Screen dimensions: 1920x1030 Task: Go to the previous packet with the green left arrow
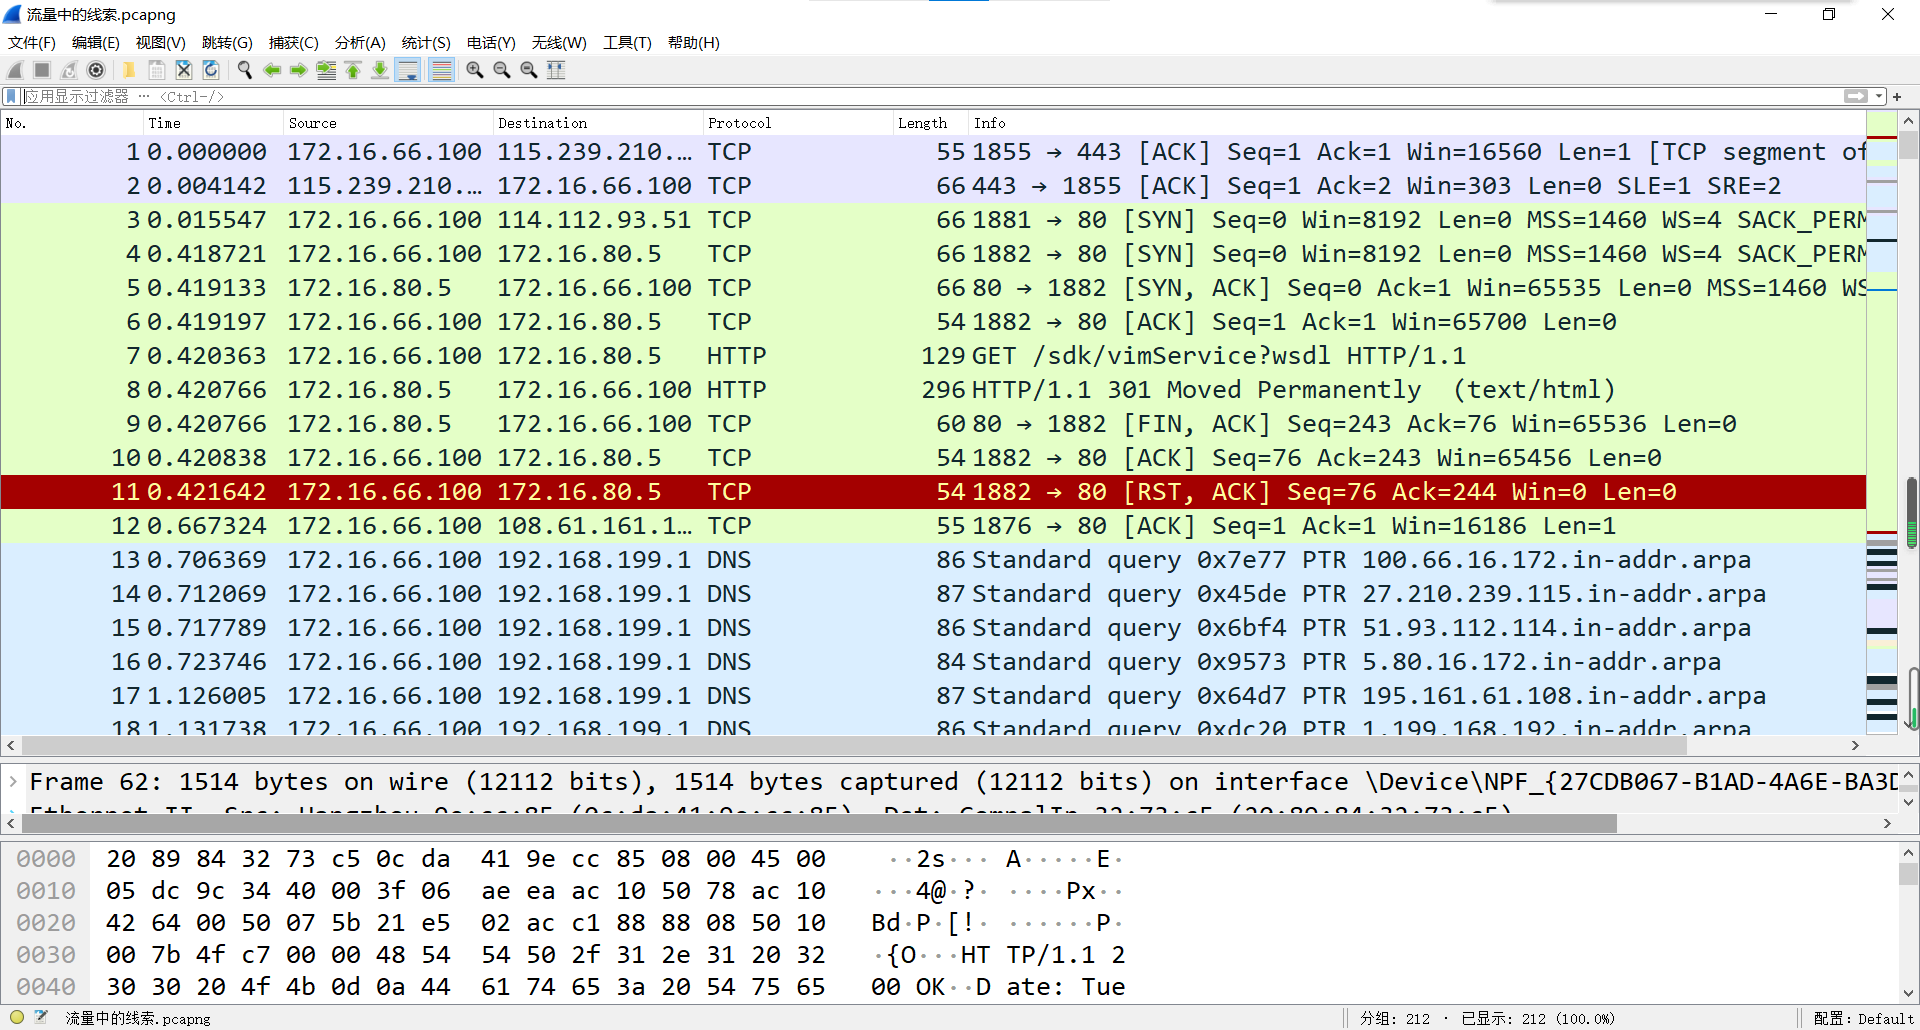point(272,70)
